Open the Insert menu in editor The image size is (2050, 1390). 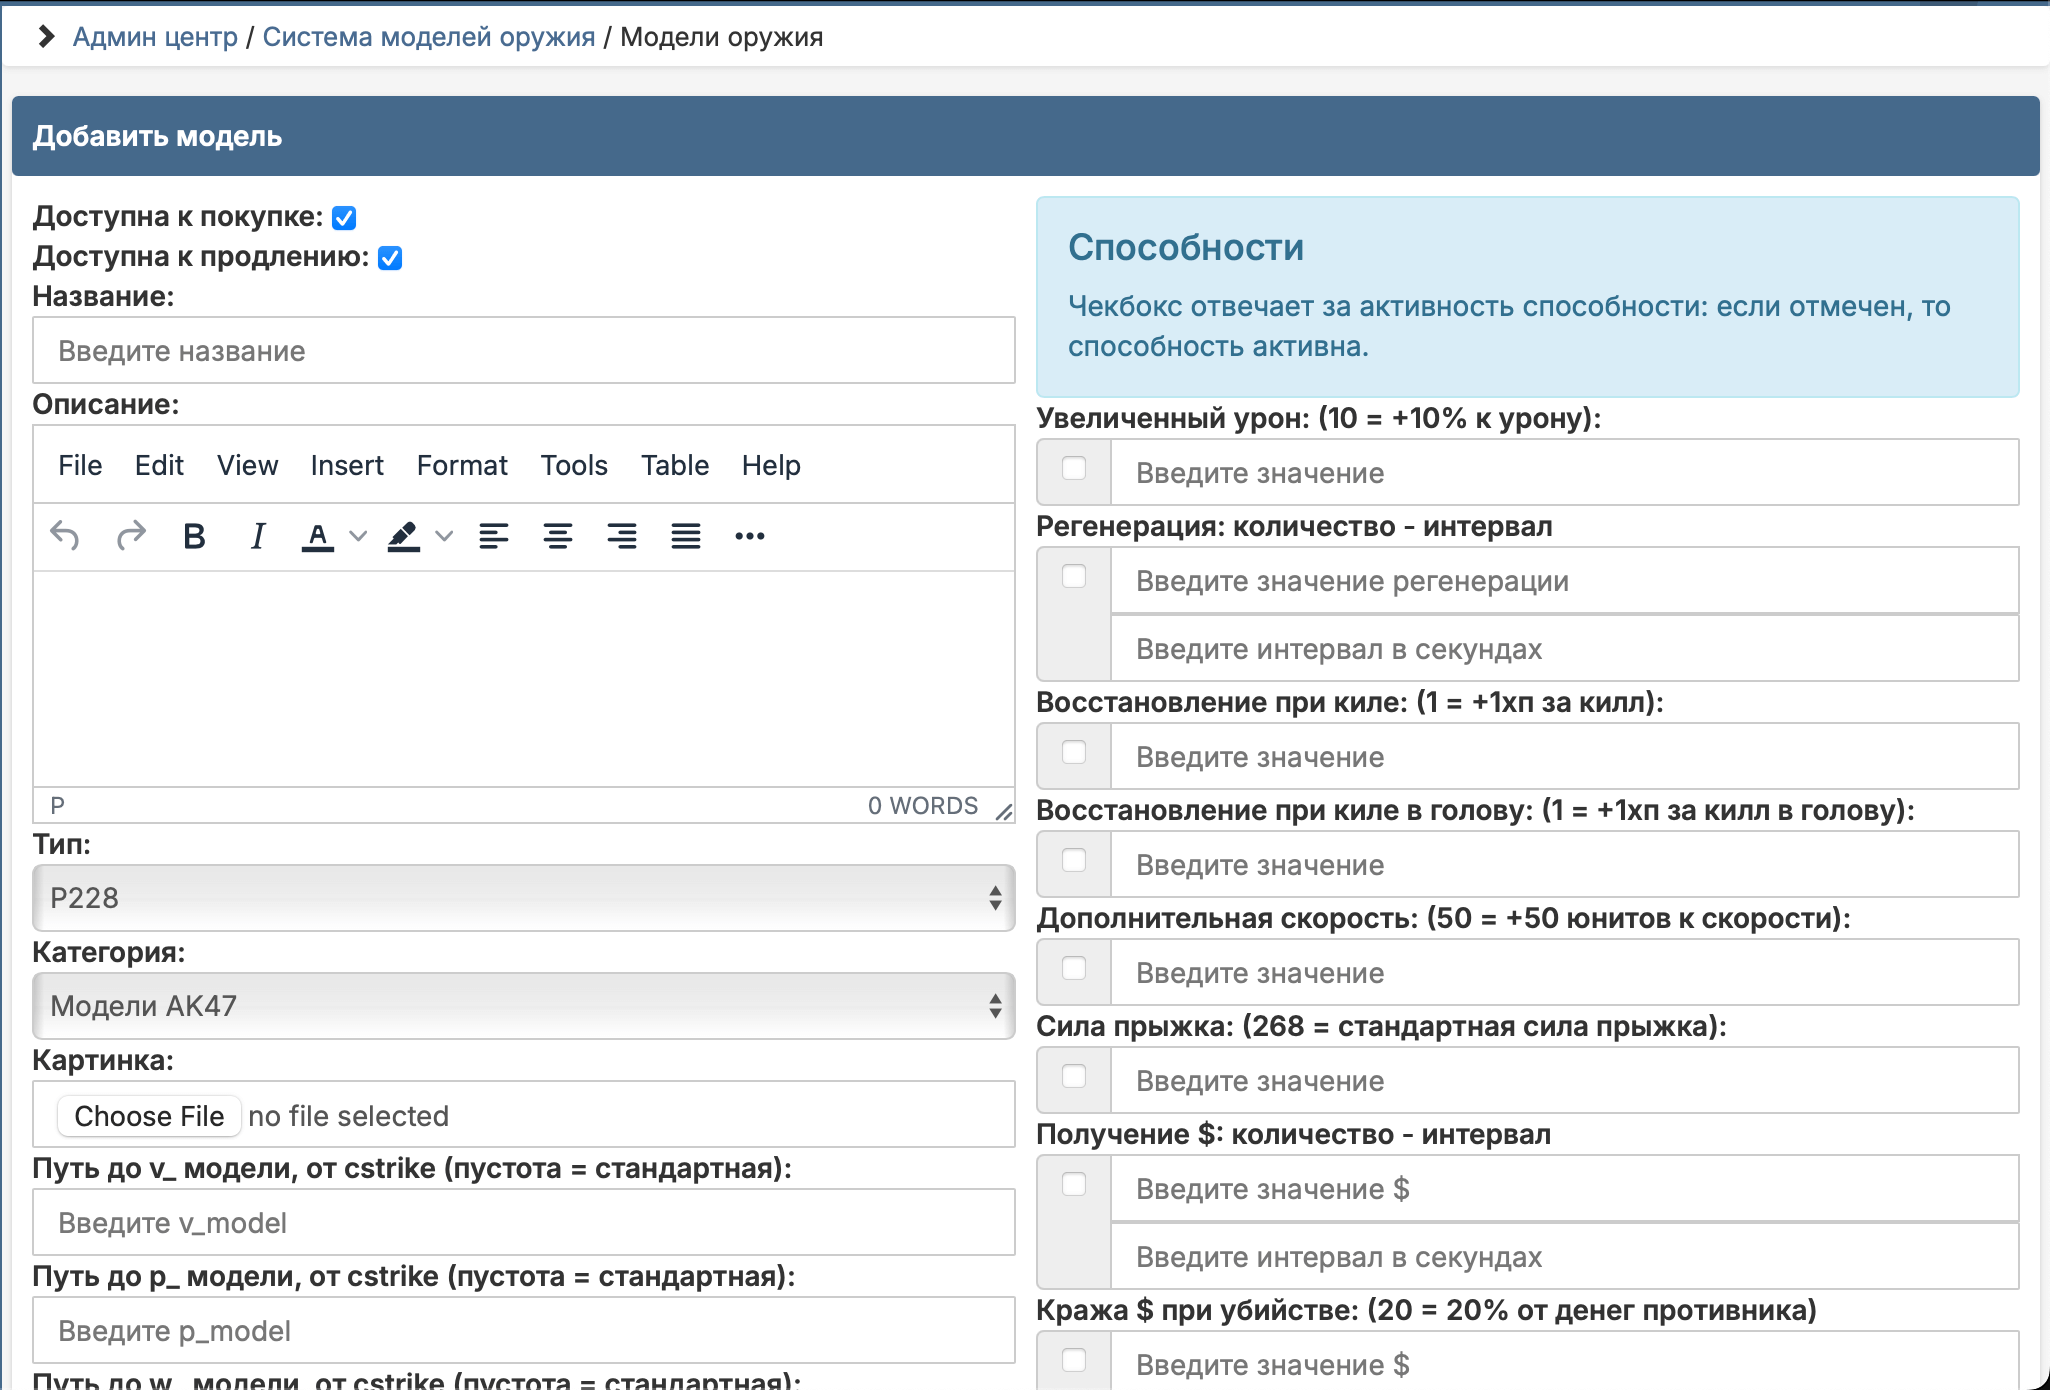(x=347, y=465)
